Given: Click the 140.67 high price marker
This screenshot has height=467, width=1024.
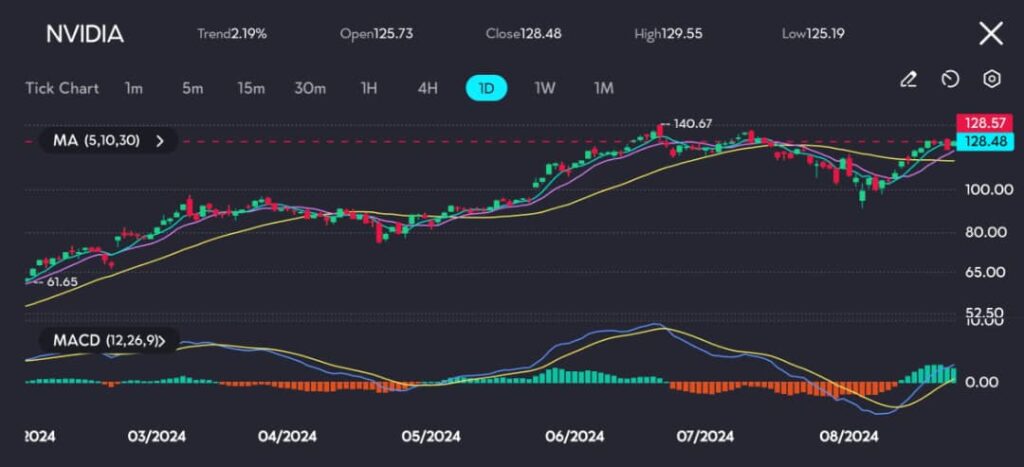Looking at the screenshot, I should (x=692, y=124).
